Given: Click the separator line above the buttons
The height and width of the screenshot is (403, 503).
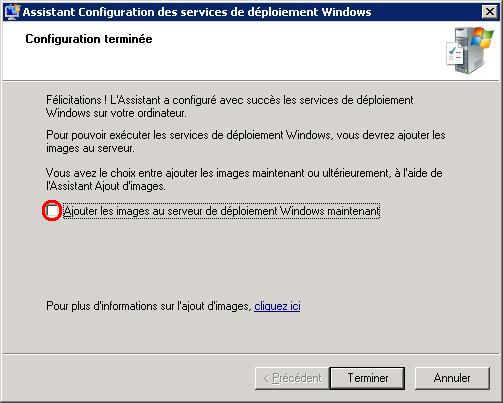Looking at the screenshot, I should 251,353.
